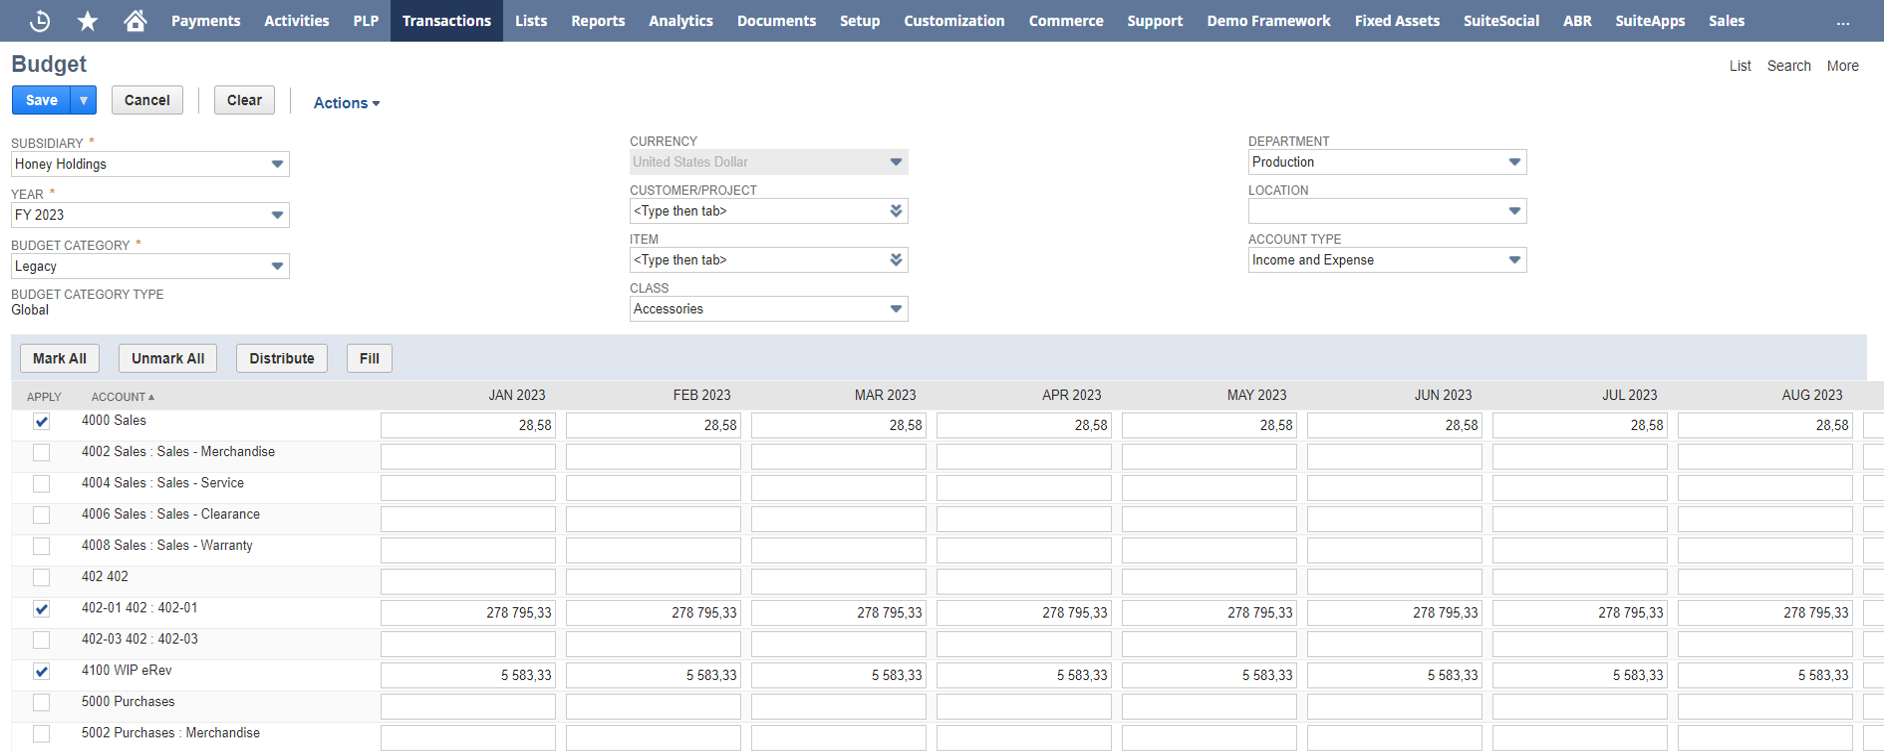The width and height of the screenshot is (1884, 753).
Task: Expand Customer/Project double-arrow selector
Action: pyautogui.click(x=896, y=211)
